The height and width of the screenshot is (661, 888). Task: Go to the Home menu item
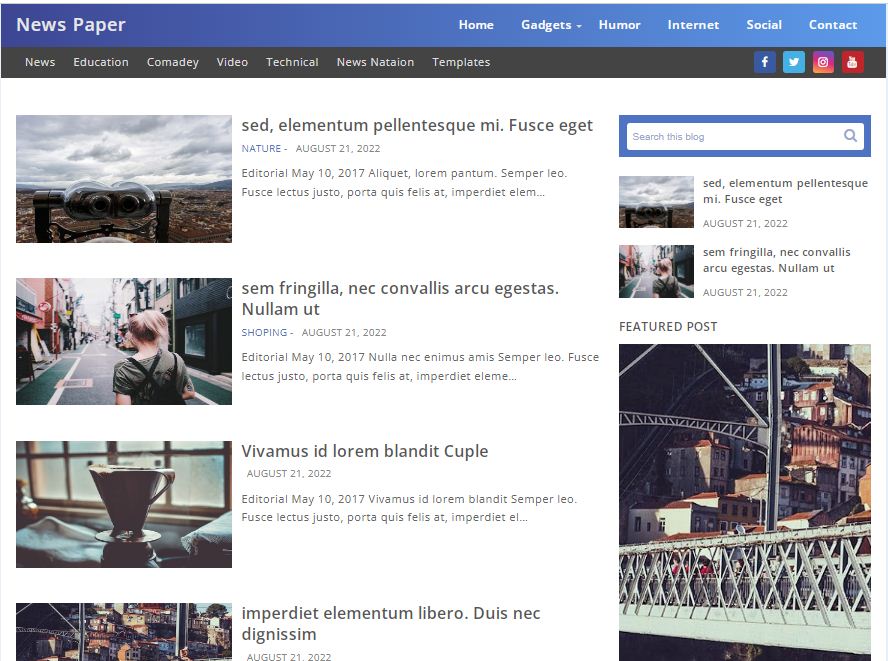(476, 25)
